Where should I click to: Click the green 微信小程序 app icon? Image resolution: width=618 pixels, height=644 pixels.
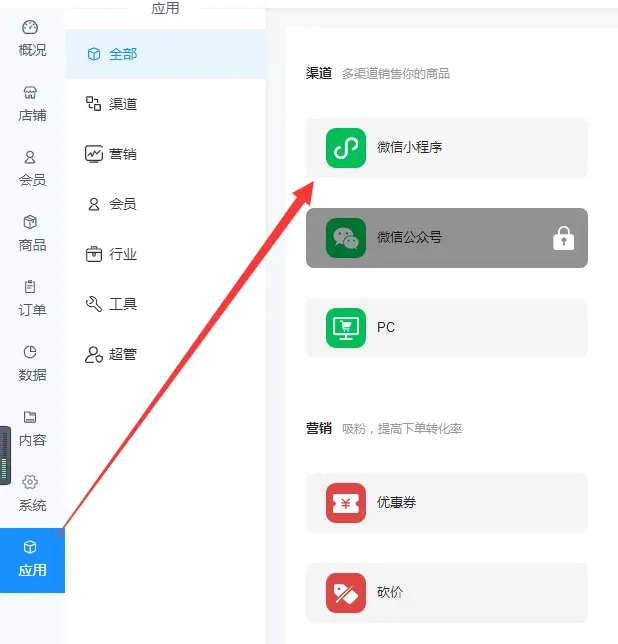point(346,148)
